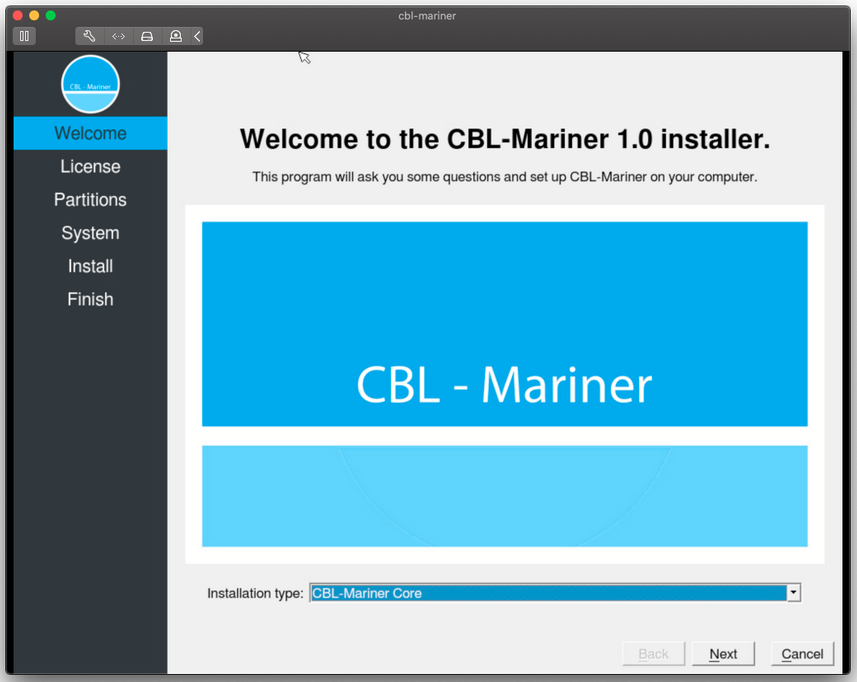Pause the virtual machine with pause icon
The image size is (857, 682).
pos(24,36)
